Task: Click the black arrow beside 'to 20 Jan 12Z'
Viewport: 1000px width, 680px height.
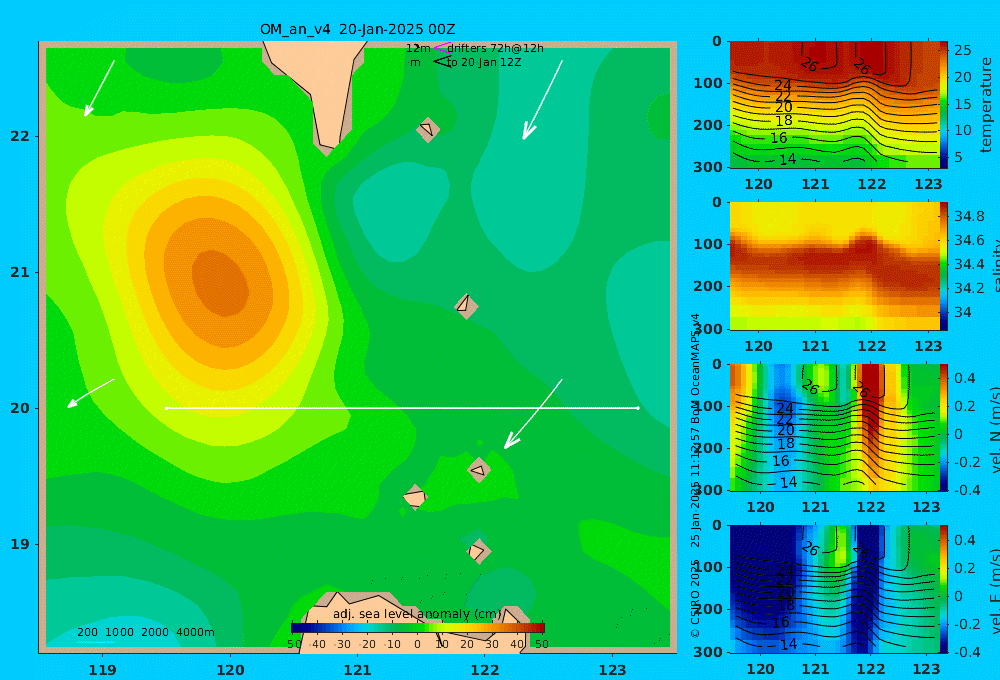Action: tap(443, 62)
